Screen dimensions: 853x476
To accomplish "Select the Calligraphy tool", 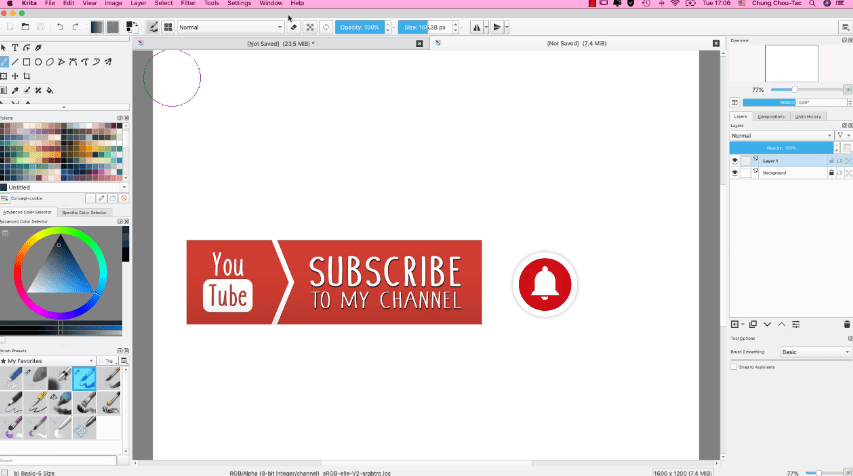I will [38, 48].
